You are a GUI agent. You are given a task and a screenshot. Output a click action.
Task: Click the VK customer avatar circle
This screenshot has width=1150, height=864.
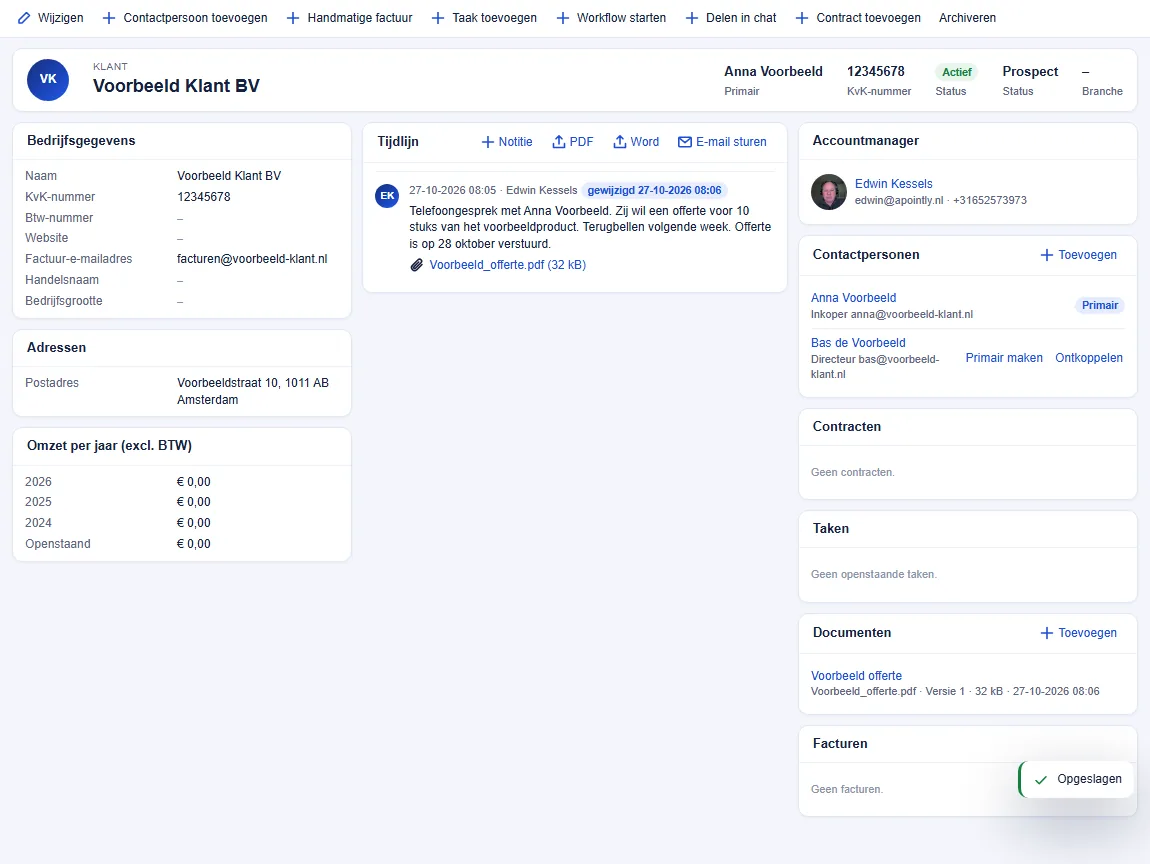pos(48,79)
